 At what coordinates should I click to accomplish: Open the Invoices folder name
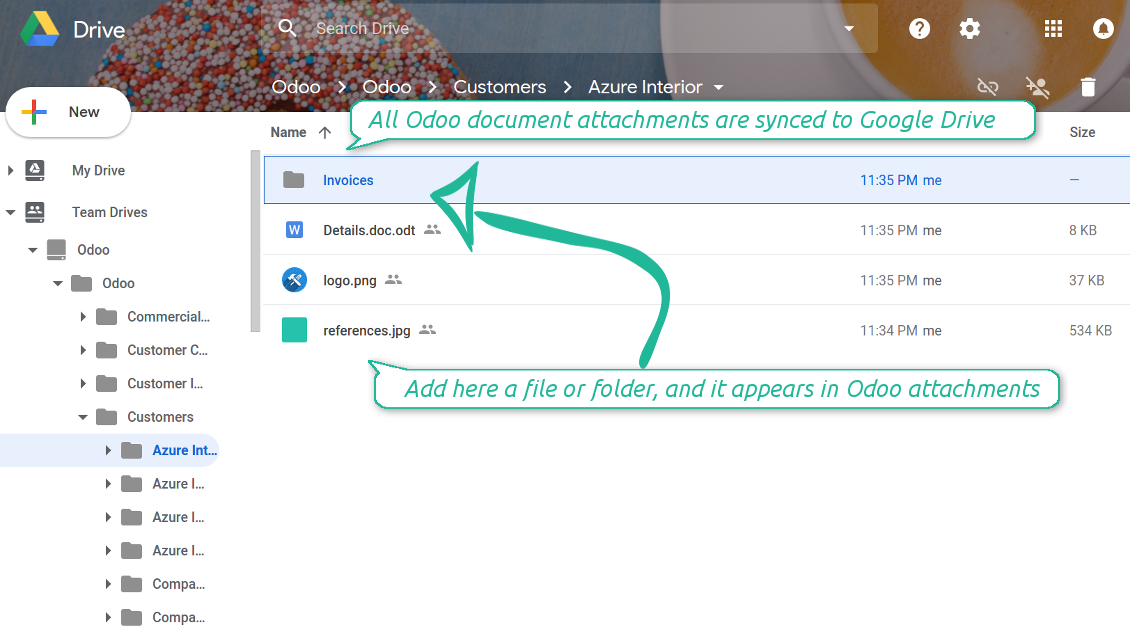348,180
